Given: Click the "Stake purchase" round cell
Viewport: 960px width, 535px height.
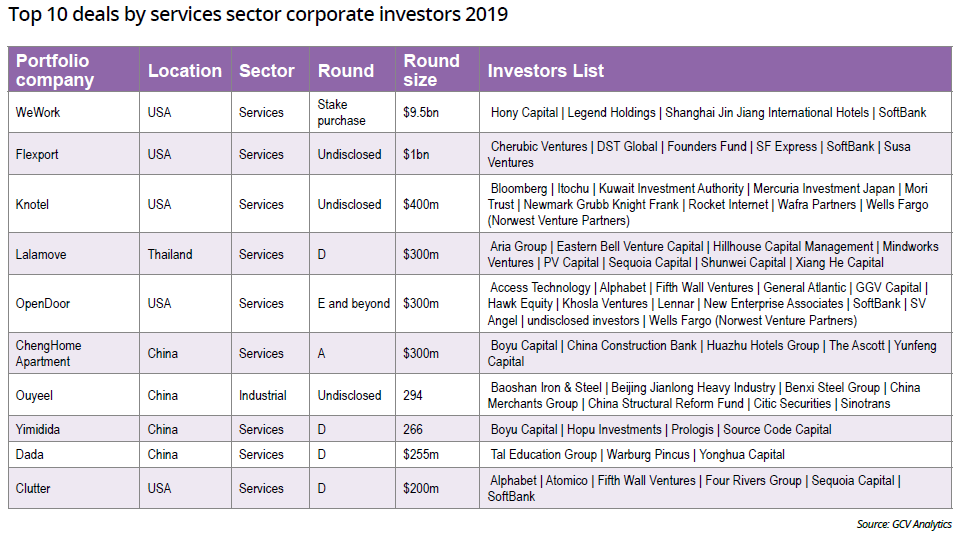Looking at the screenshot, I should click(342, 113).
